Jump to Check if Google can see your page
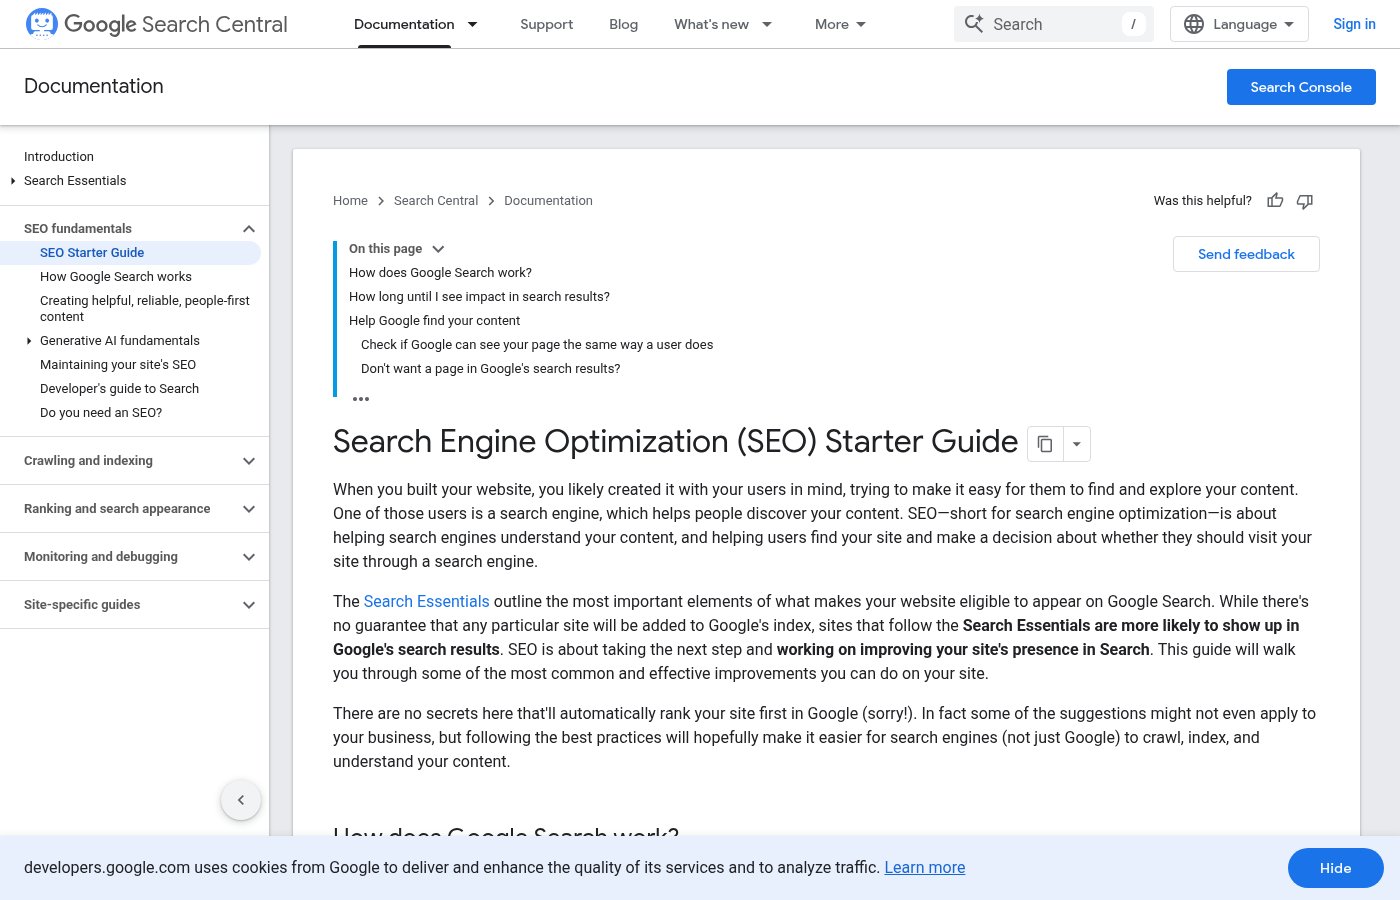Screen dimensions: 1400x900 537,345
